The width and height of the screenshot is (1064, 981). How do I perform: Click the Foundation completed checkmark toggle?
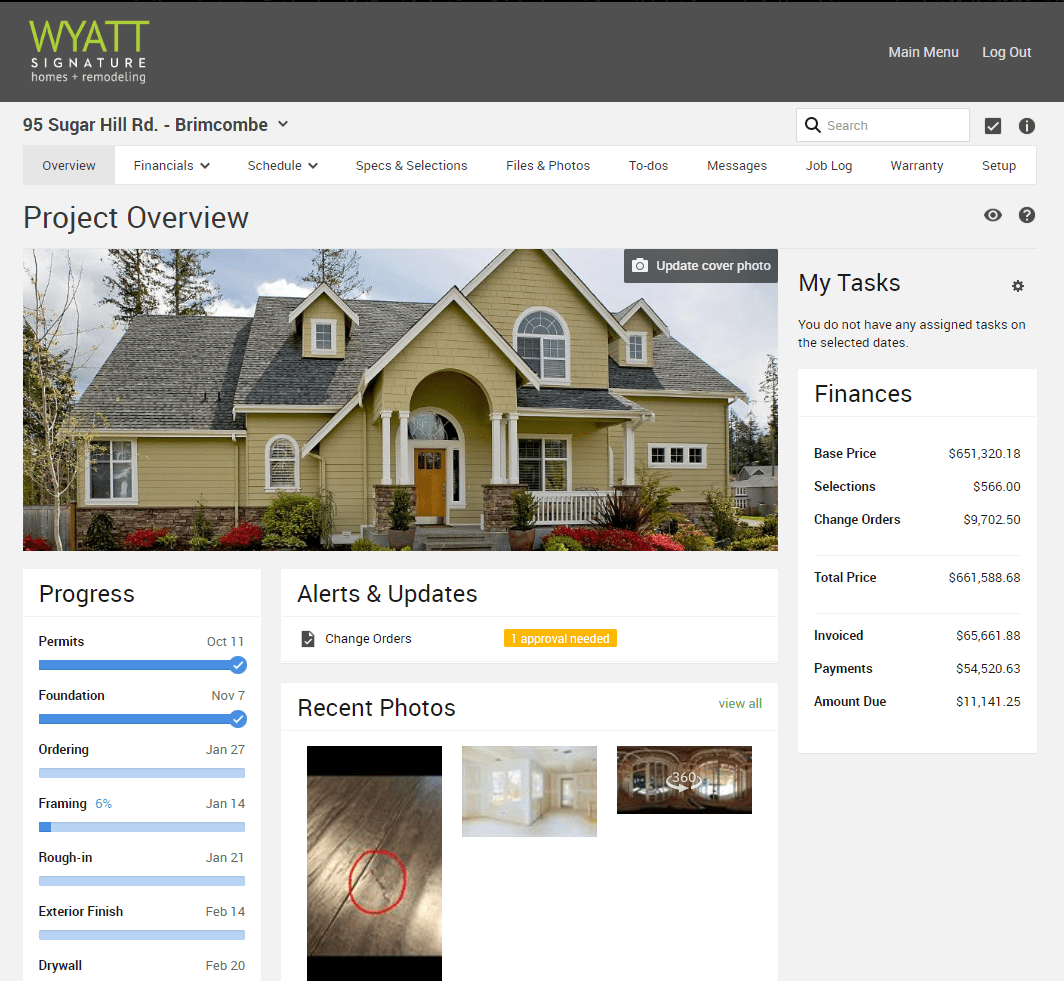[238, 719]
